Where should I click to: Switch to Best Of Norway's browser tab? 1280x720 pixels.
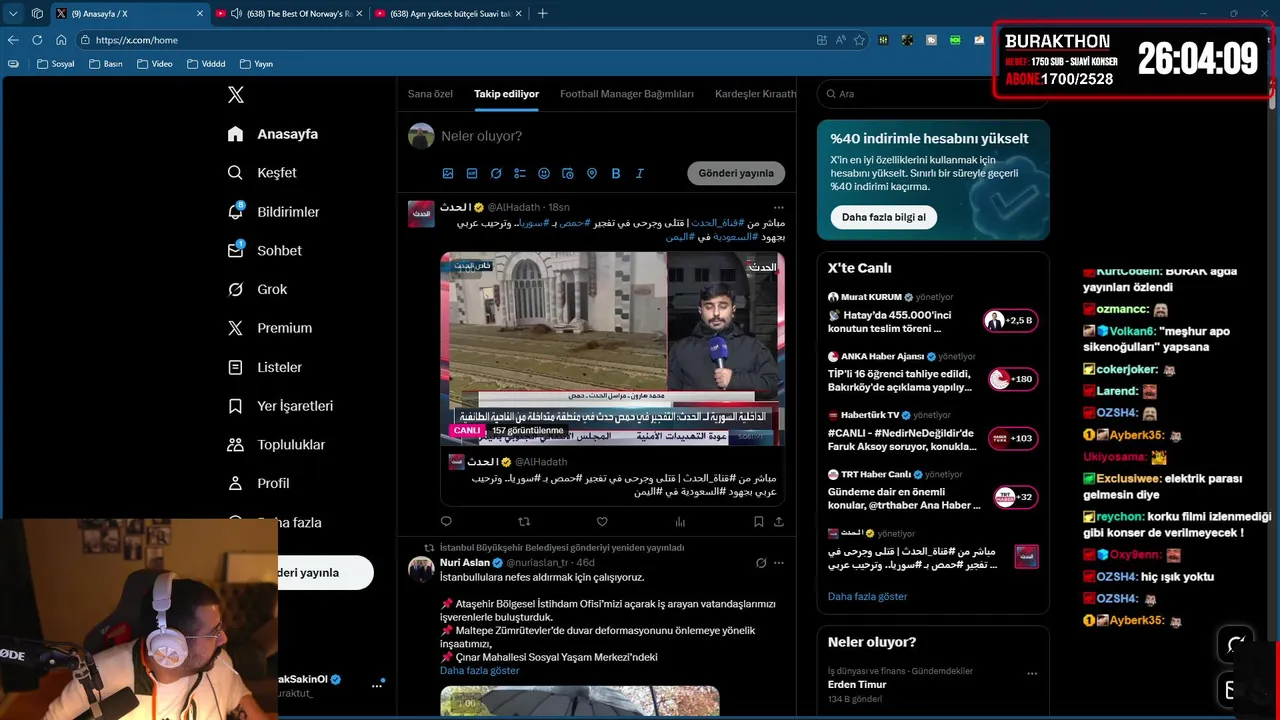pyautogui.click(x=290, y=13)
